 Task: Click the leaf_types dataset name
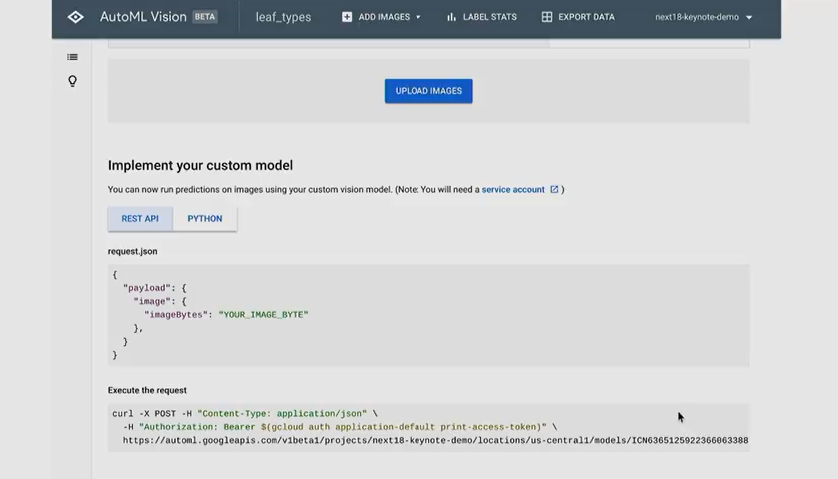tap(283, 17)
